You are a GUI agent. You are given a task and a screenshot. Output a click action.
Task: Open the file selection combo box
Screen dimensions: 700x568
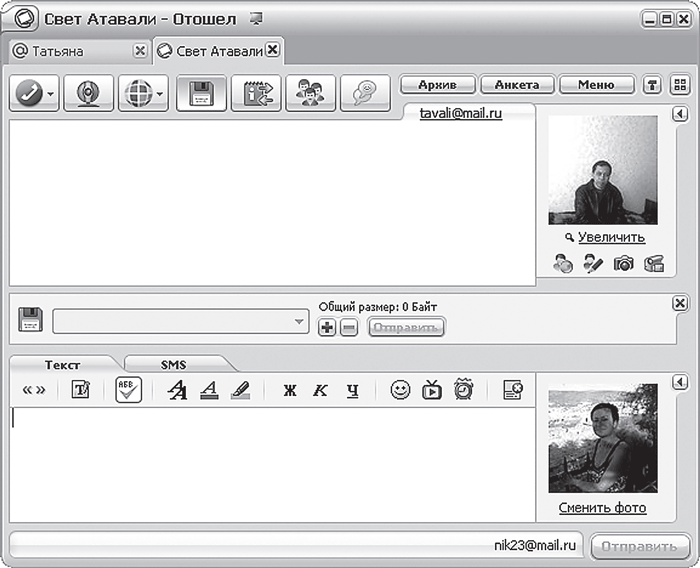tap(180, 321)
